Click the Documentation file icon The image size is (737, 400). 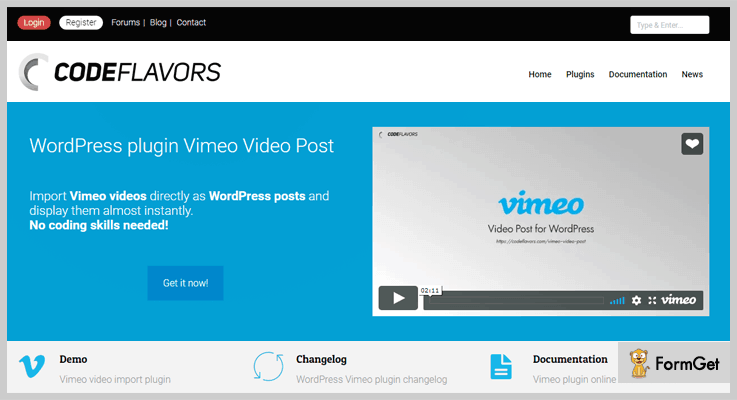(x=501, y=367)
